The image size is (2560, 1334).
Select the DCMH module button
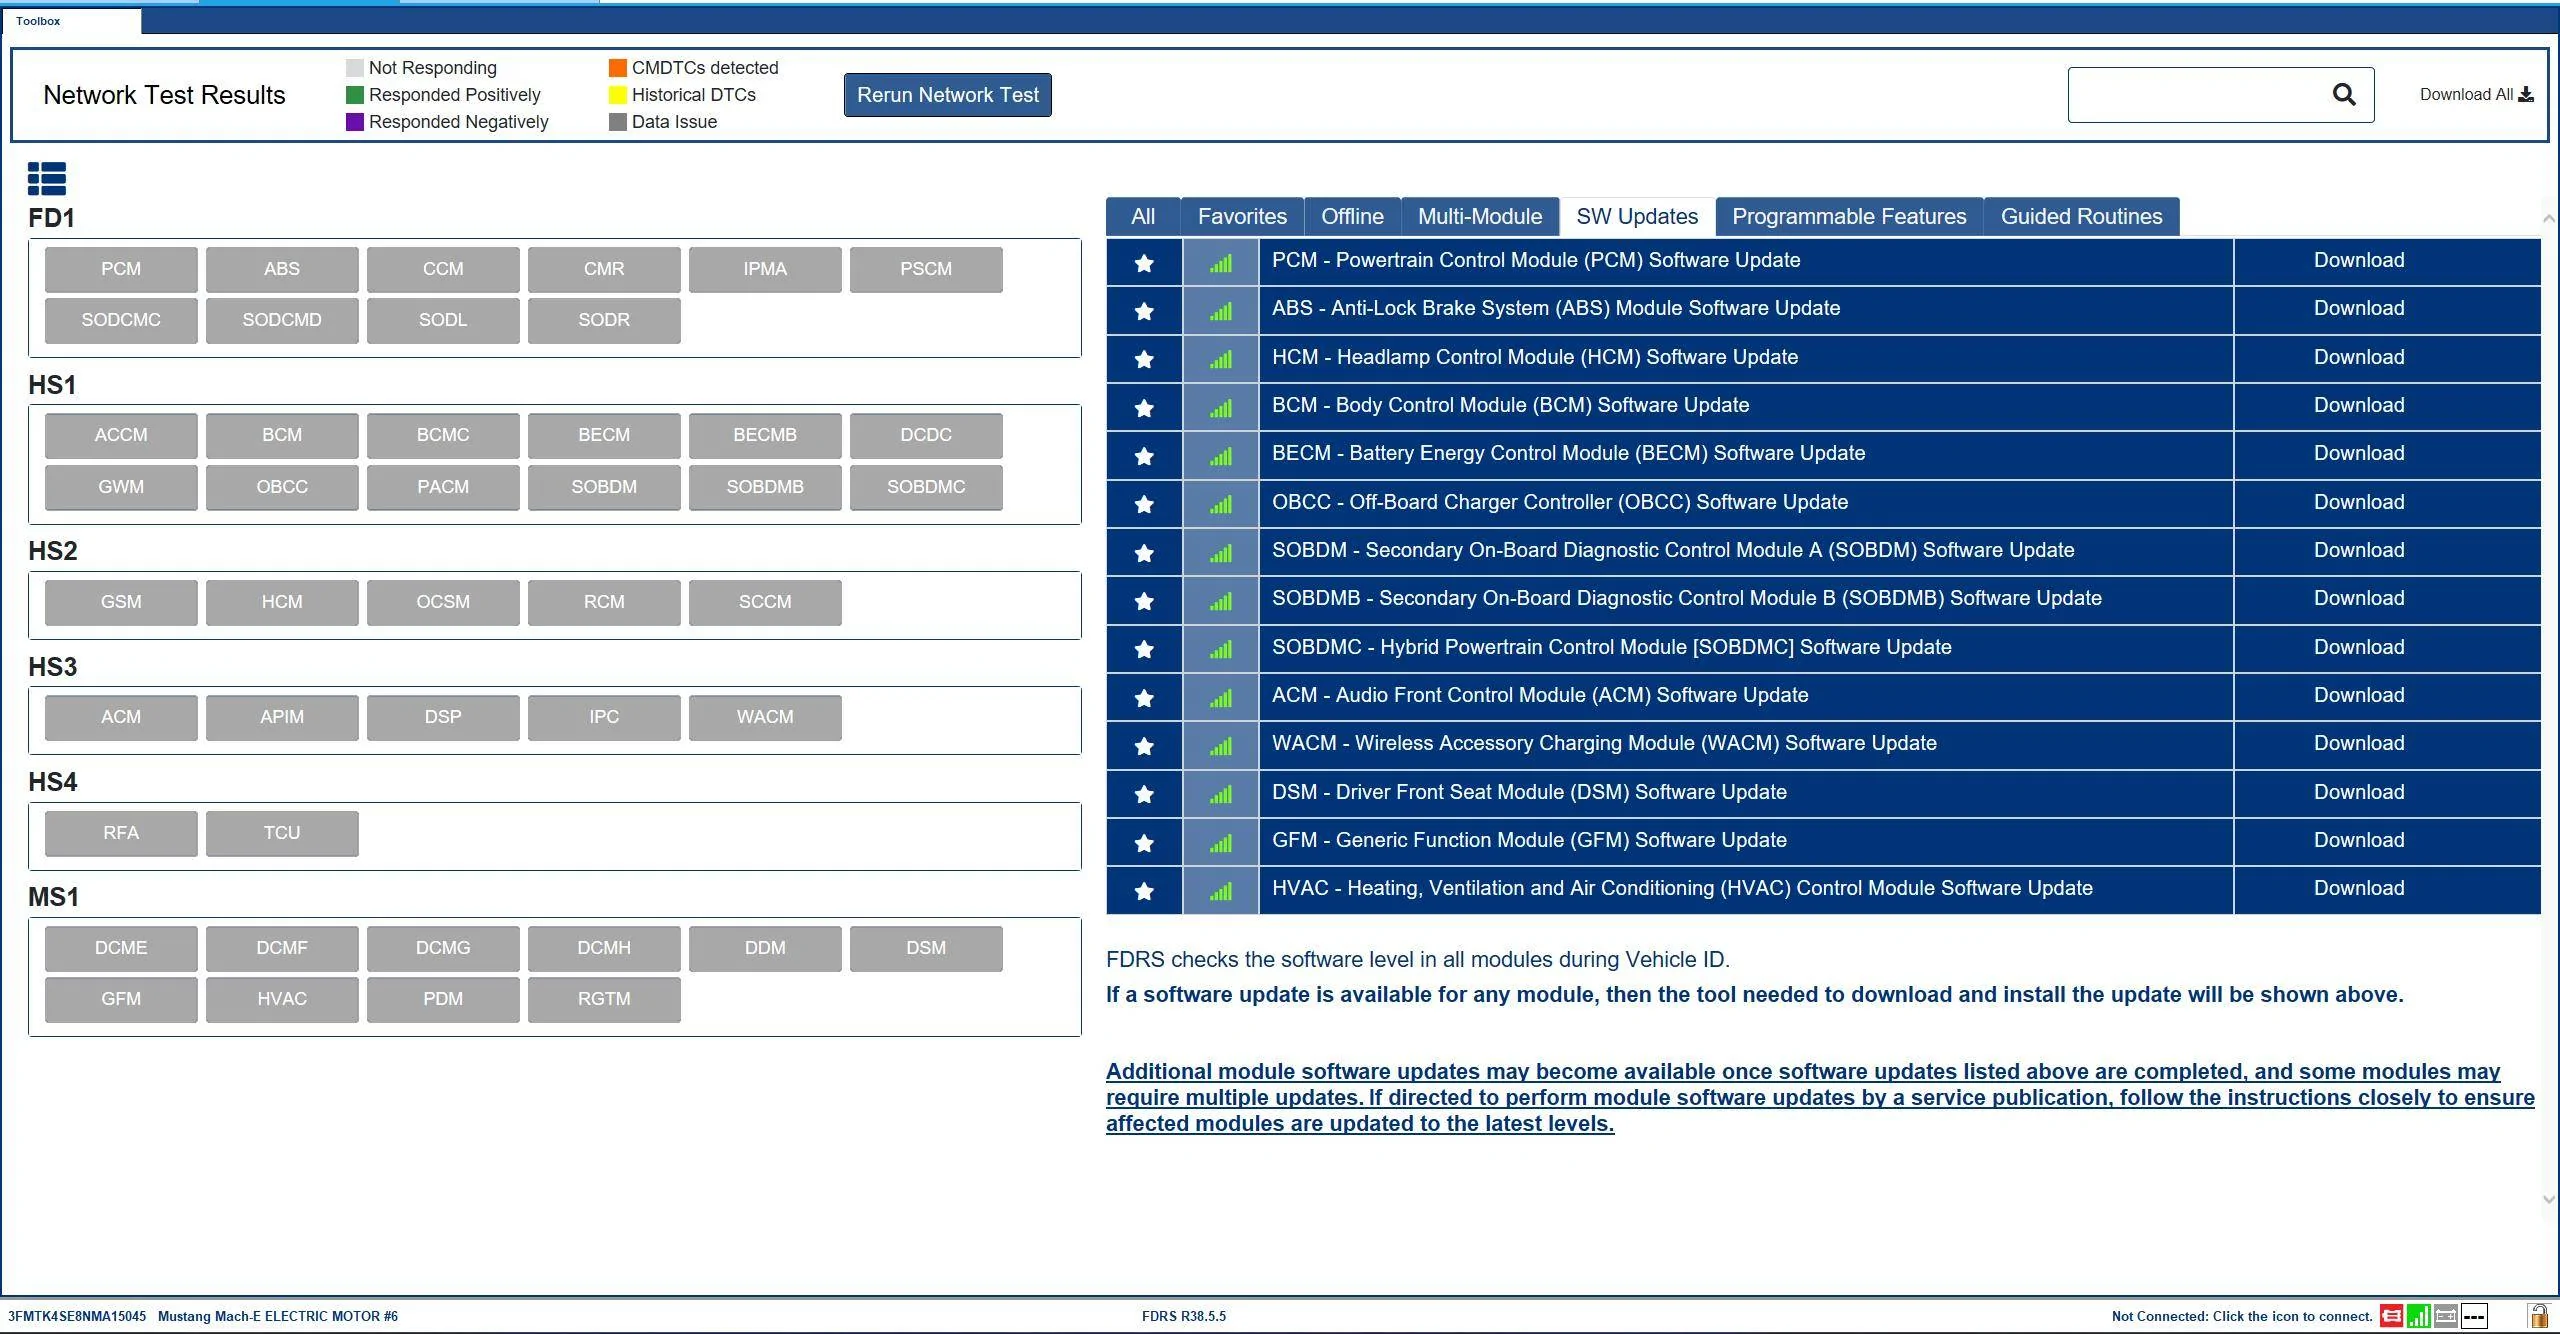[x=604, y=948]
